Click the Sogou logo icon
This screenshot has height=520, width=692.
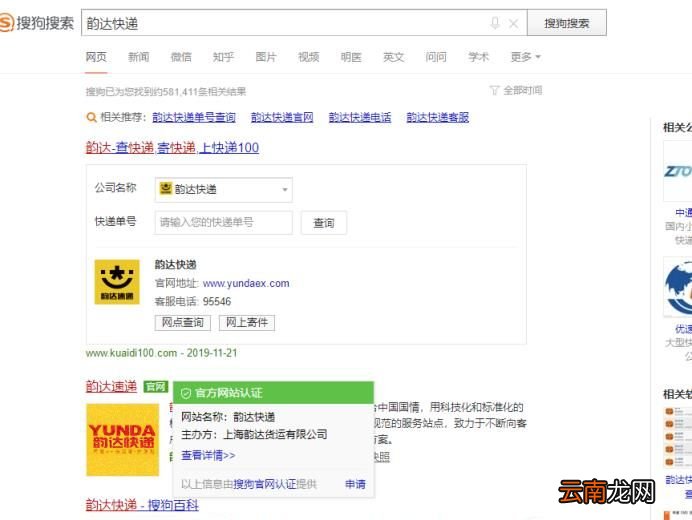tap(7, 23)
